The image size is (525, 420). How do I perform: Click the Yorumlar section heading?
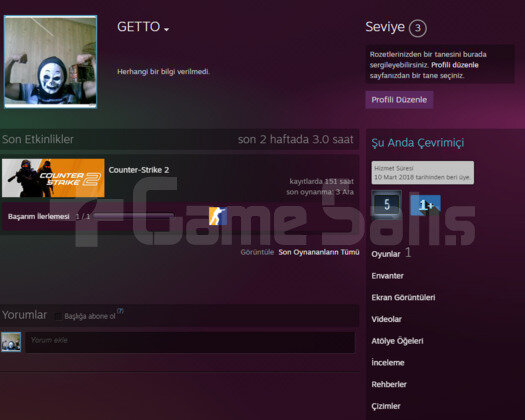point(24,315)
